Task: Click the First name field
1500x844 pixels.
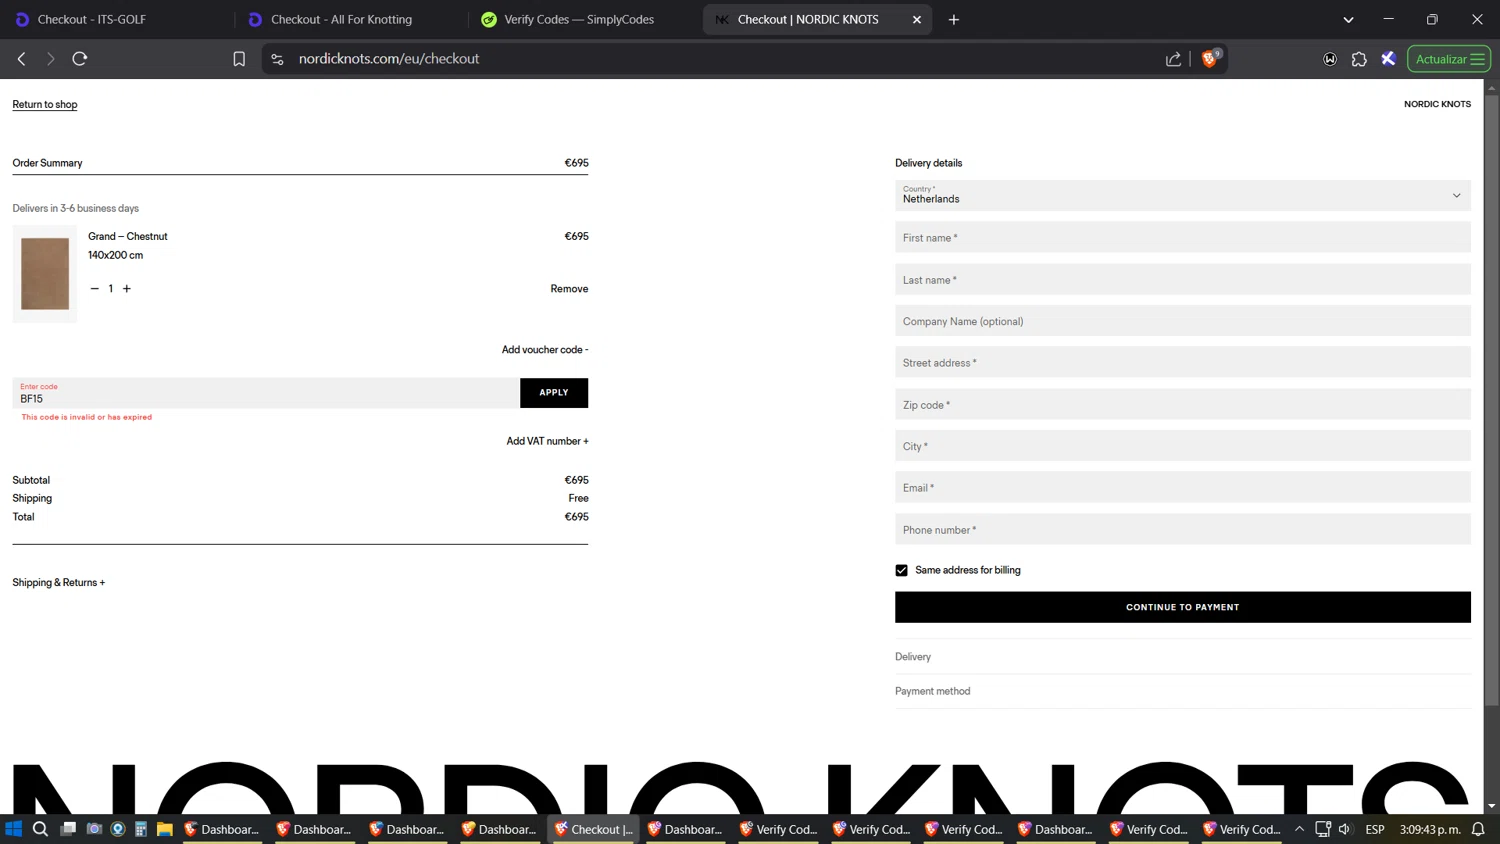Action: [1183, 238]
